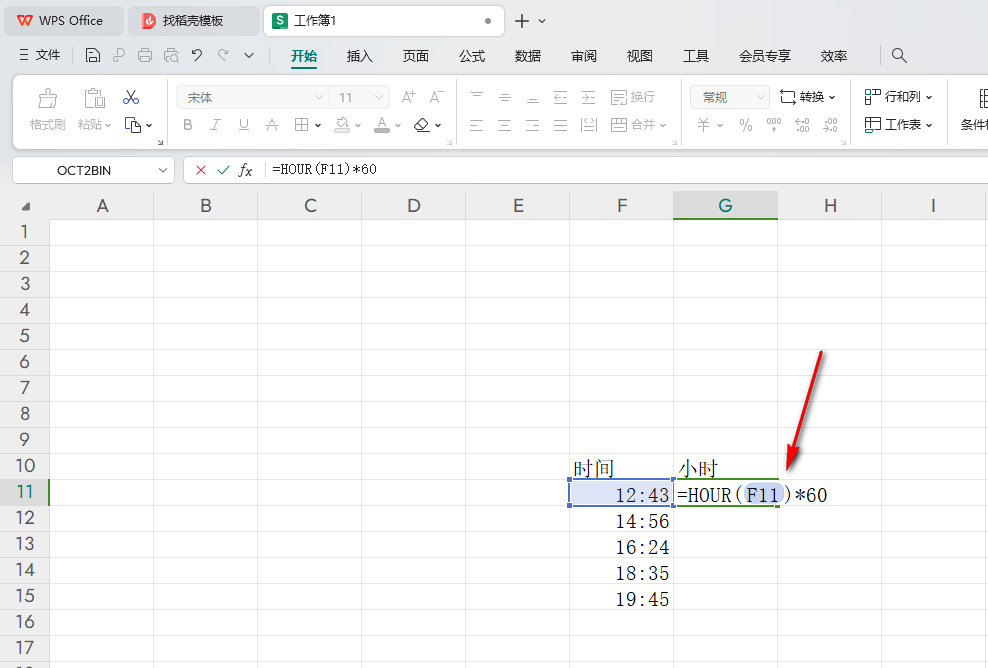The height and width of the screenshot is (668, 988).
Task: Expand the name box dropdown showing OCT2BIN
Action: click(x=163, y=170)
